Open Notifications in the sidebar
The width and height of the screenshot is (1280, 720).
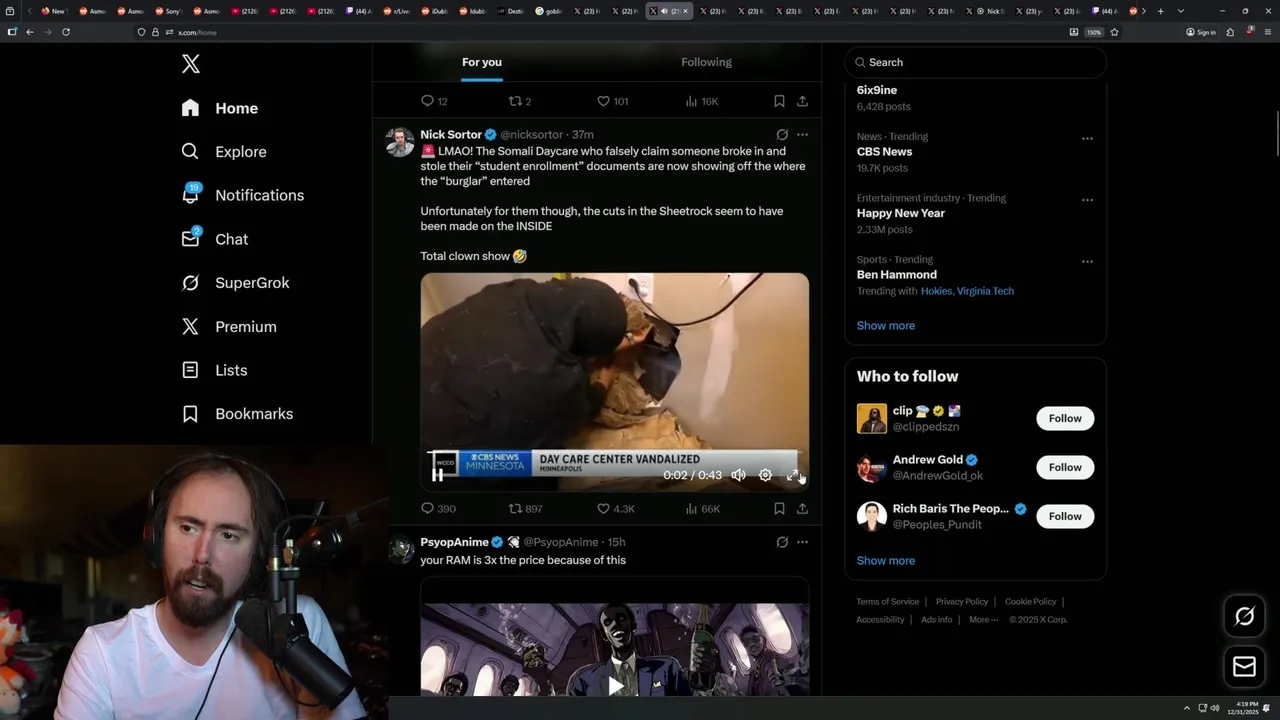click(x=242, y=195)
